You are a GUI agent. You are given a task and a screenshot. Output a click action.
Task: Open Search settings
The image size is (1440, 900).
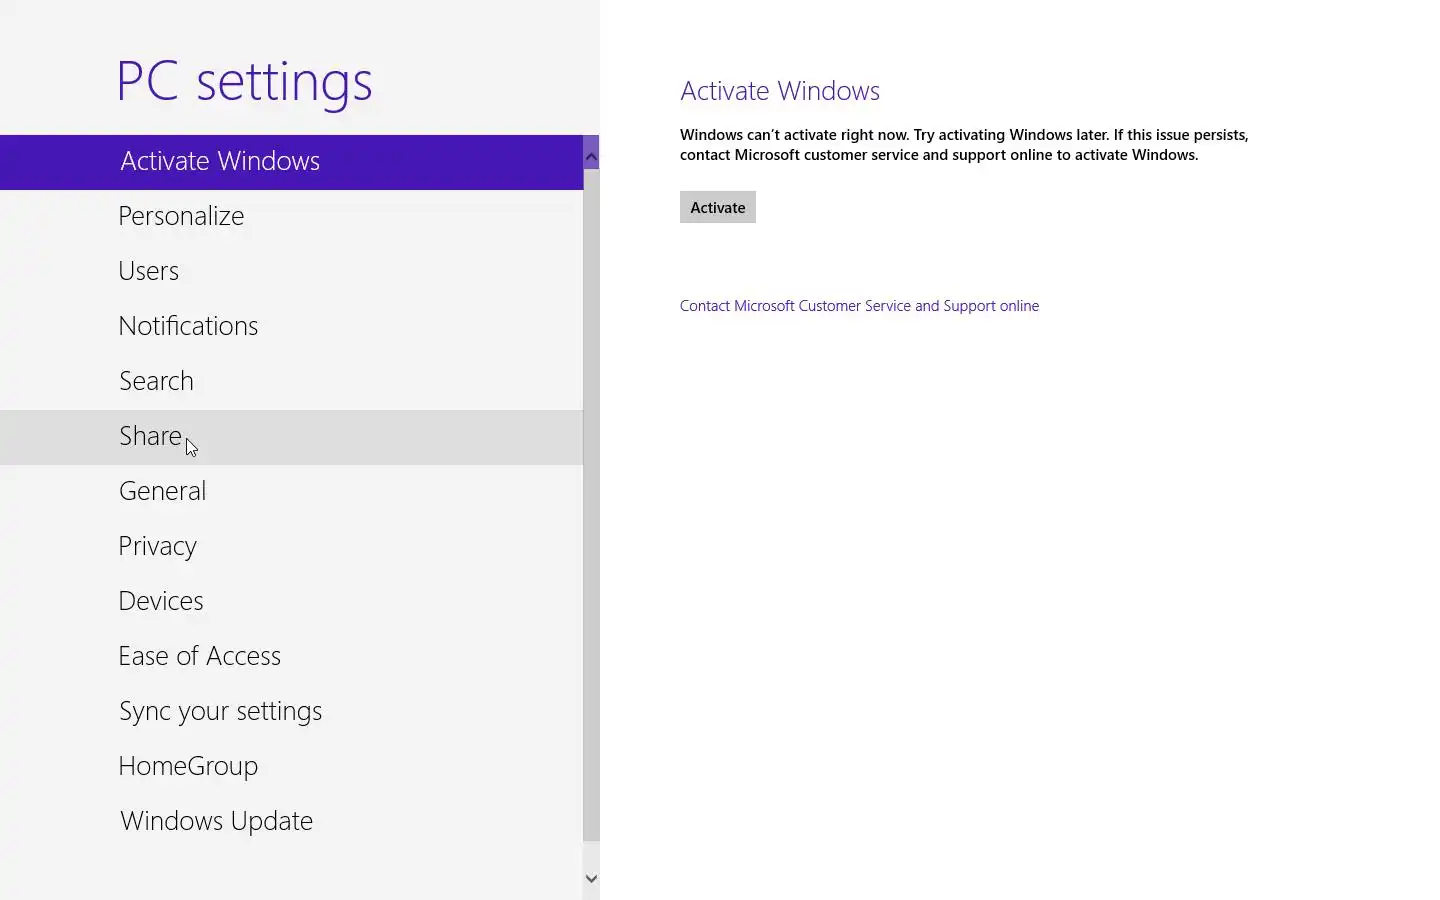(291, 382)
